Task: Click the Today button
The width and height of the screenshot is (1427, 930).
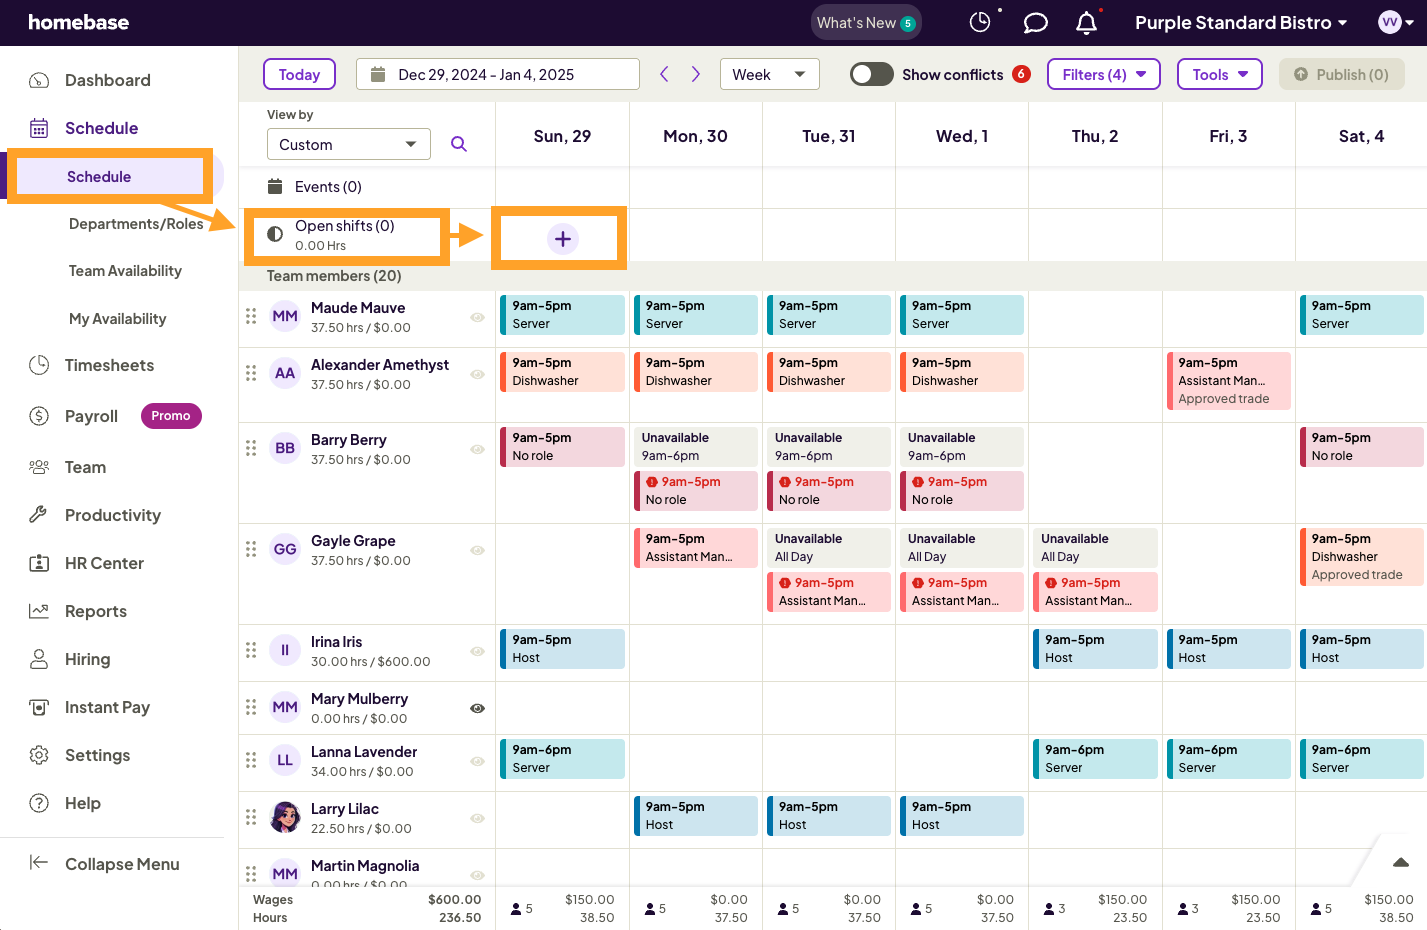Action: click(x=299, y=74)
